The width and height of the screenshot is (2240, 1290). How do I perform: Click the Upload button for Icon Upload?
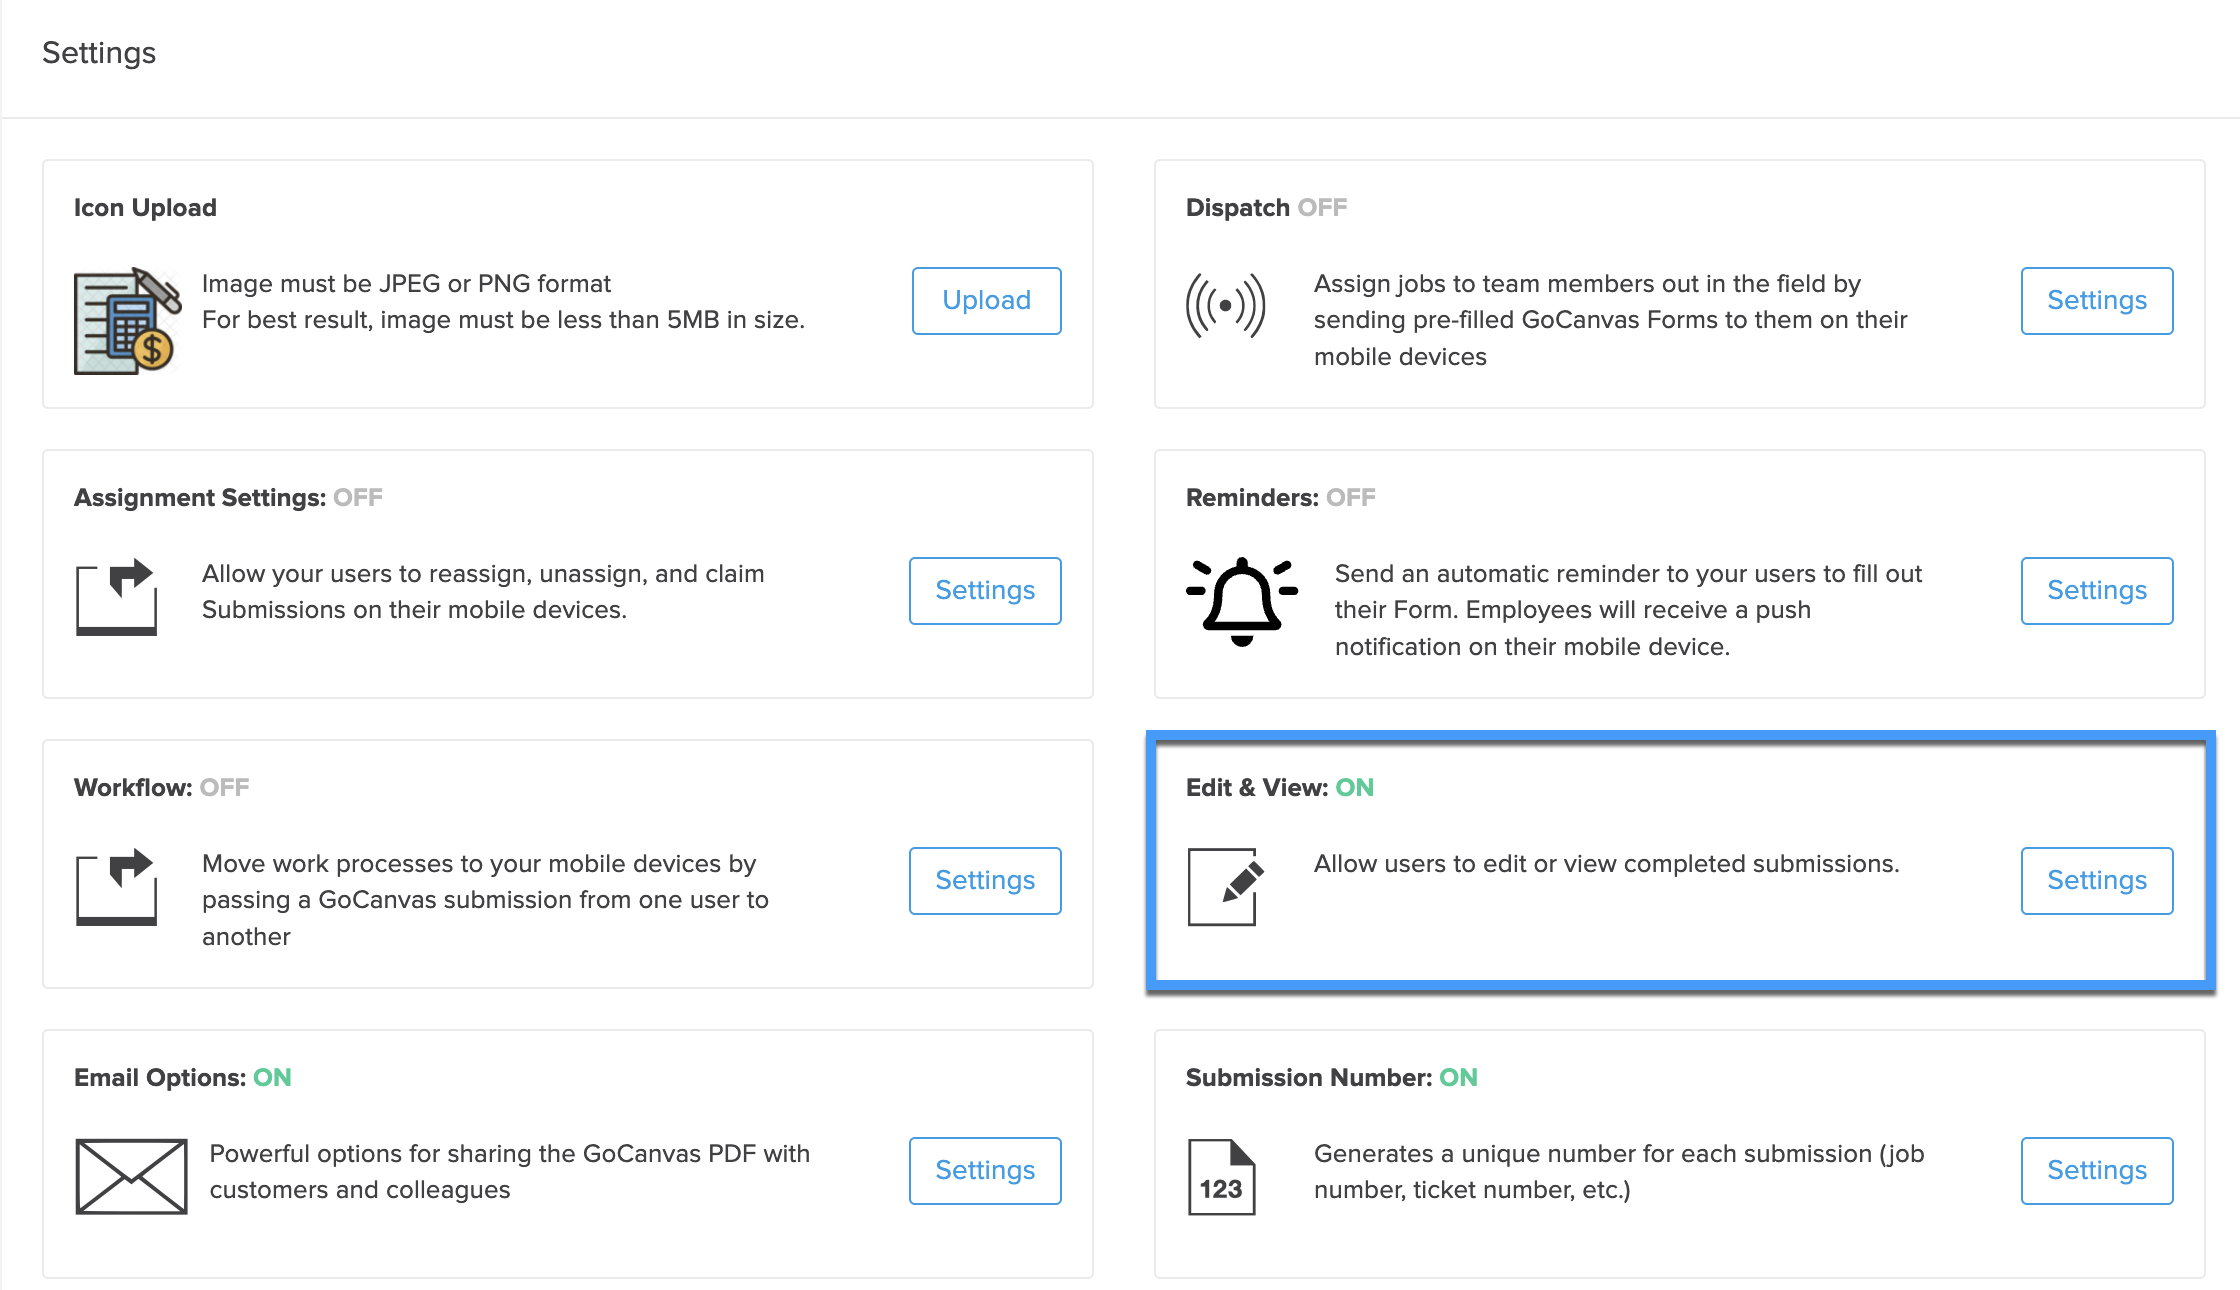(x=985, y=300)
